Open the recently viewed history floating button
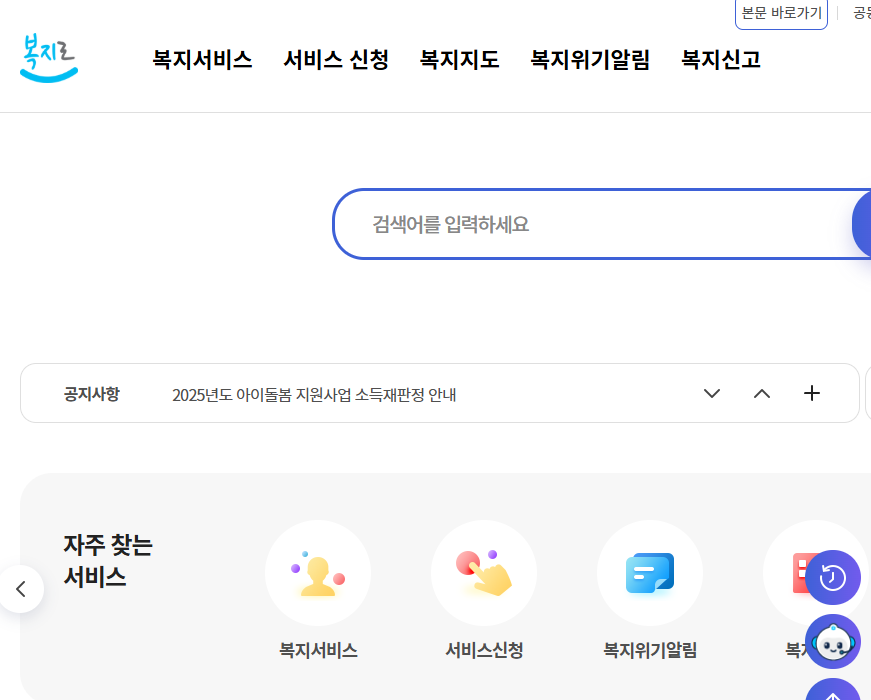 [x=833, y=577]
